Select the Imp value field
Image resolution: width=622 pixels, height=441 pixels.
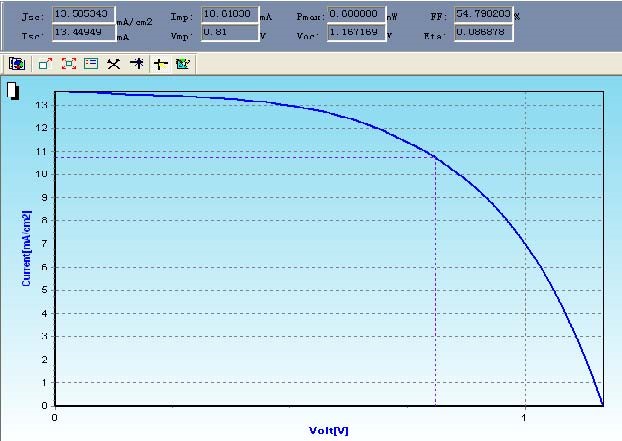(x=229, y=15)
